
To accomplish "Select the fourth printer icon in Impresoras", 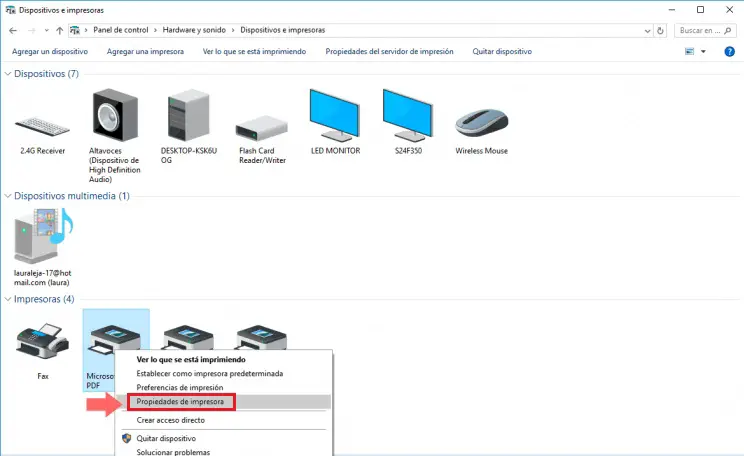I will click(x=261, y=337).
